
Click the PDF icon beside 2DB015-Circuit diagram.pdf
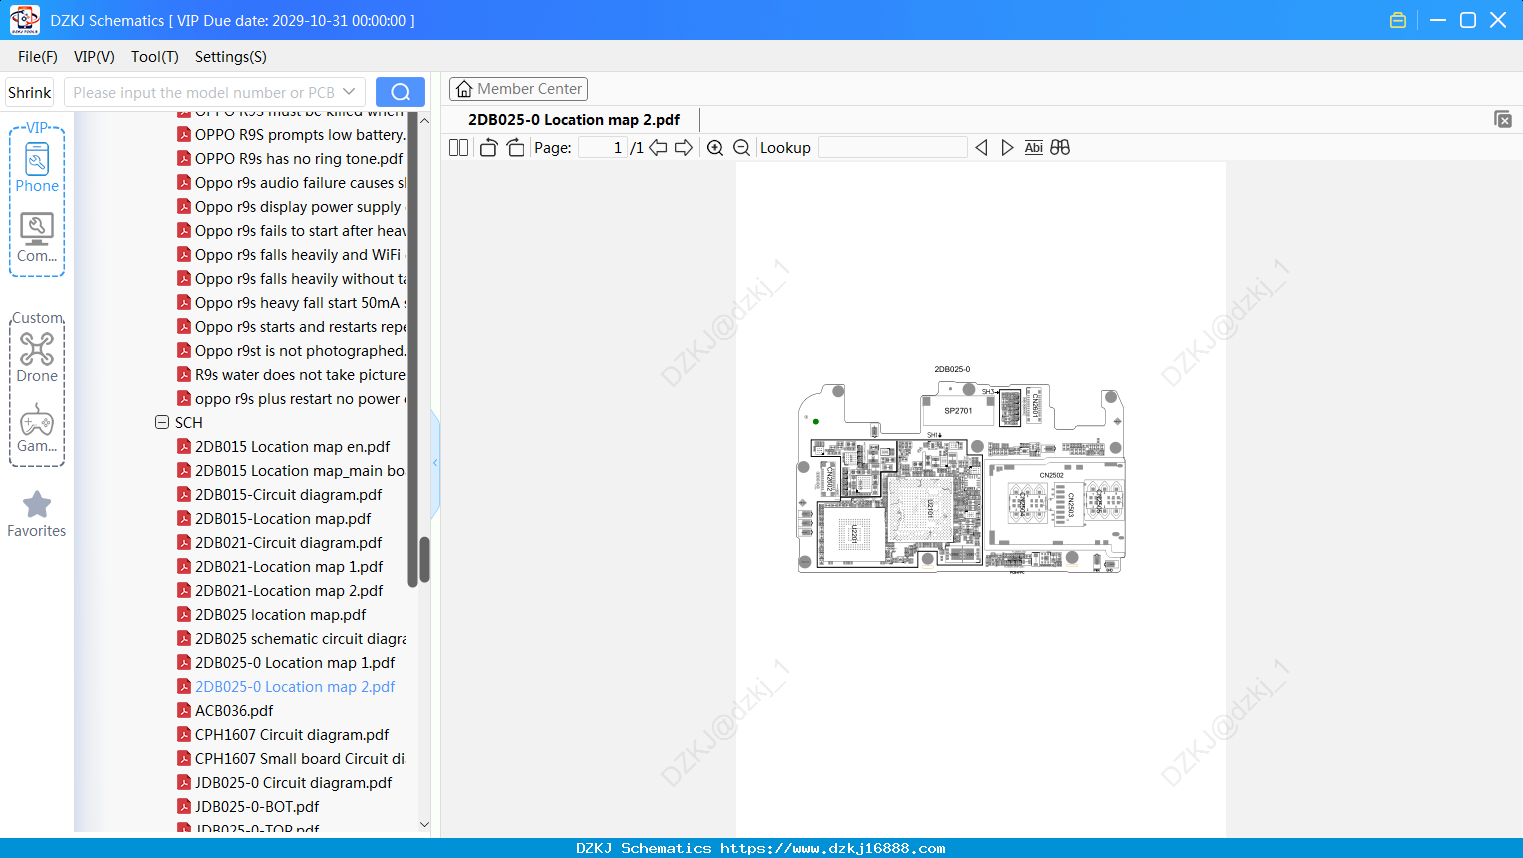pos(184,494)
